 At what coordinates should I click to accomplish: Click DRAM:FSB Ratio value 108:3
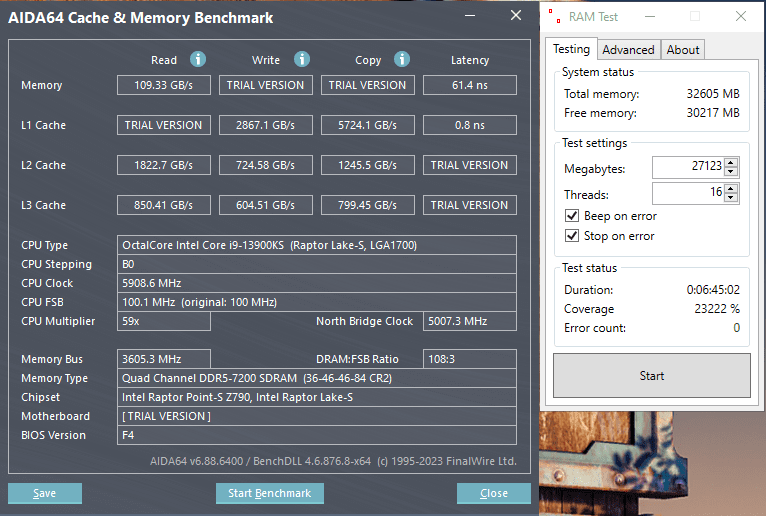coord(469,359)
